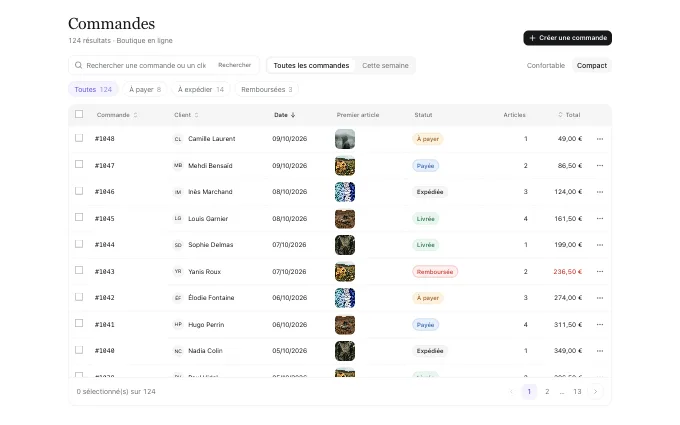
Task: Open actions menu for order #1043
Action: pos(600,271)
